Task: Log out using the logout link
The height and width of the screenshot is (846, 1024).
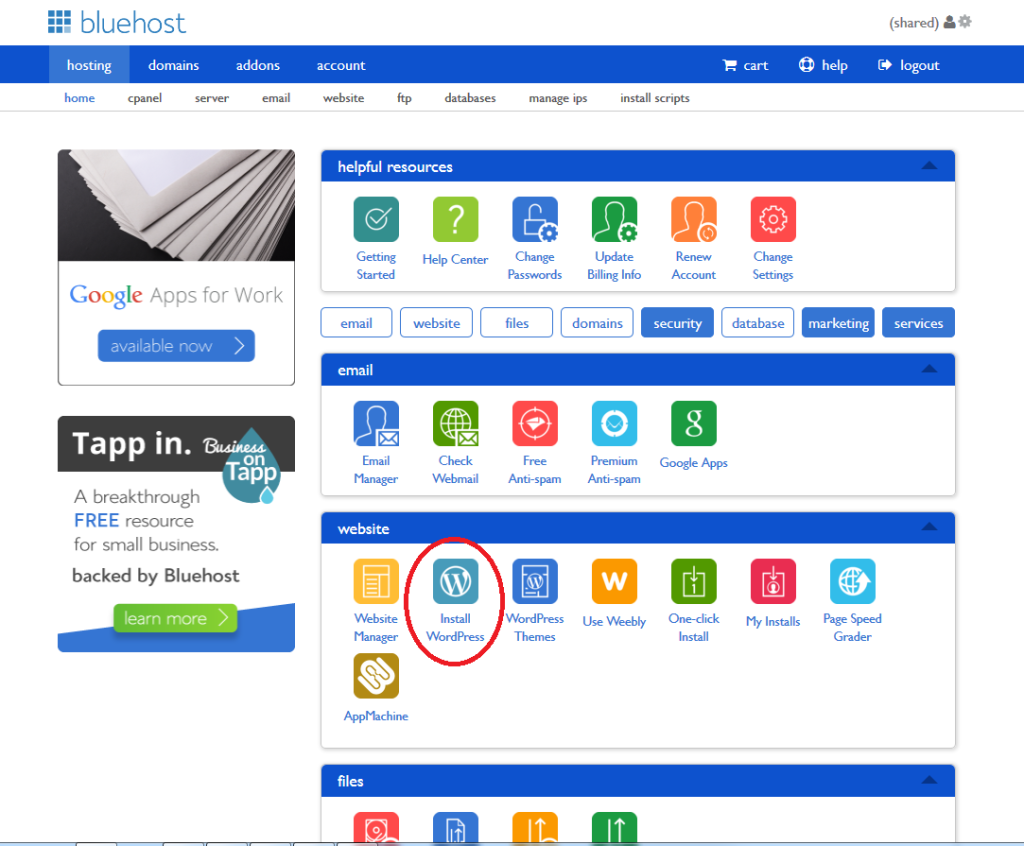Action: click(x=908, y=65)
